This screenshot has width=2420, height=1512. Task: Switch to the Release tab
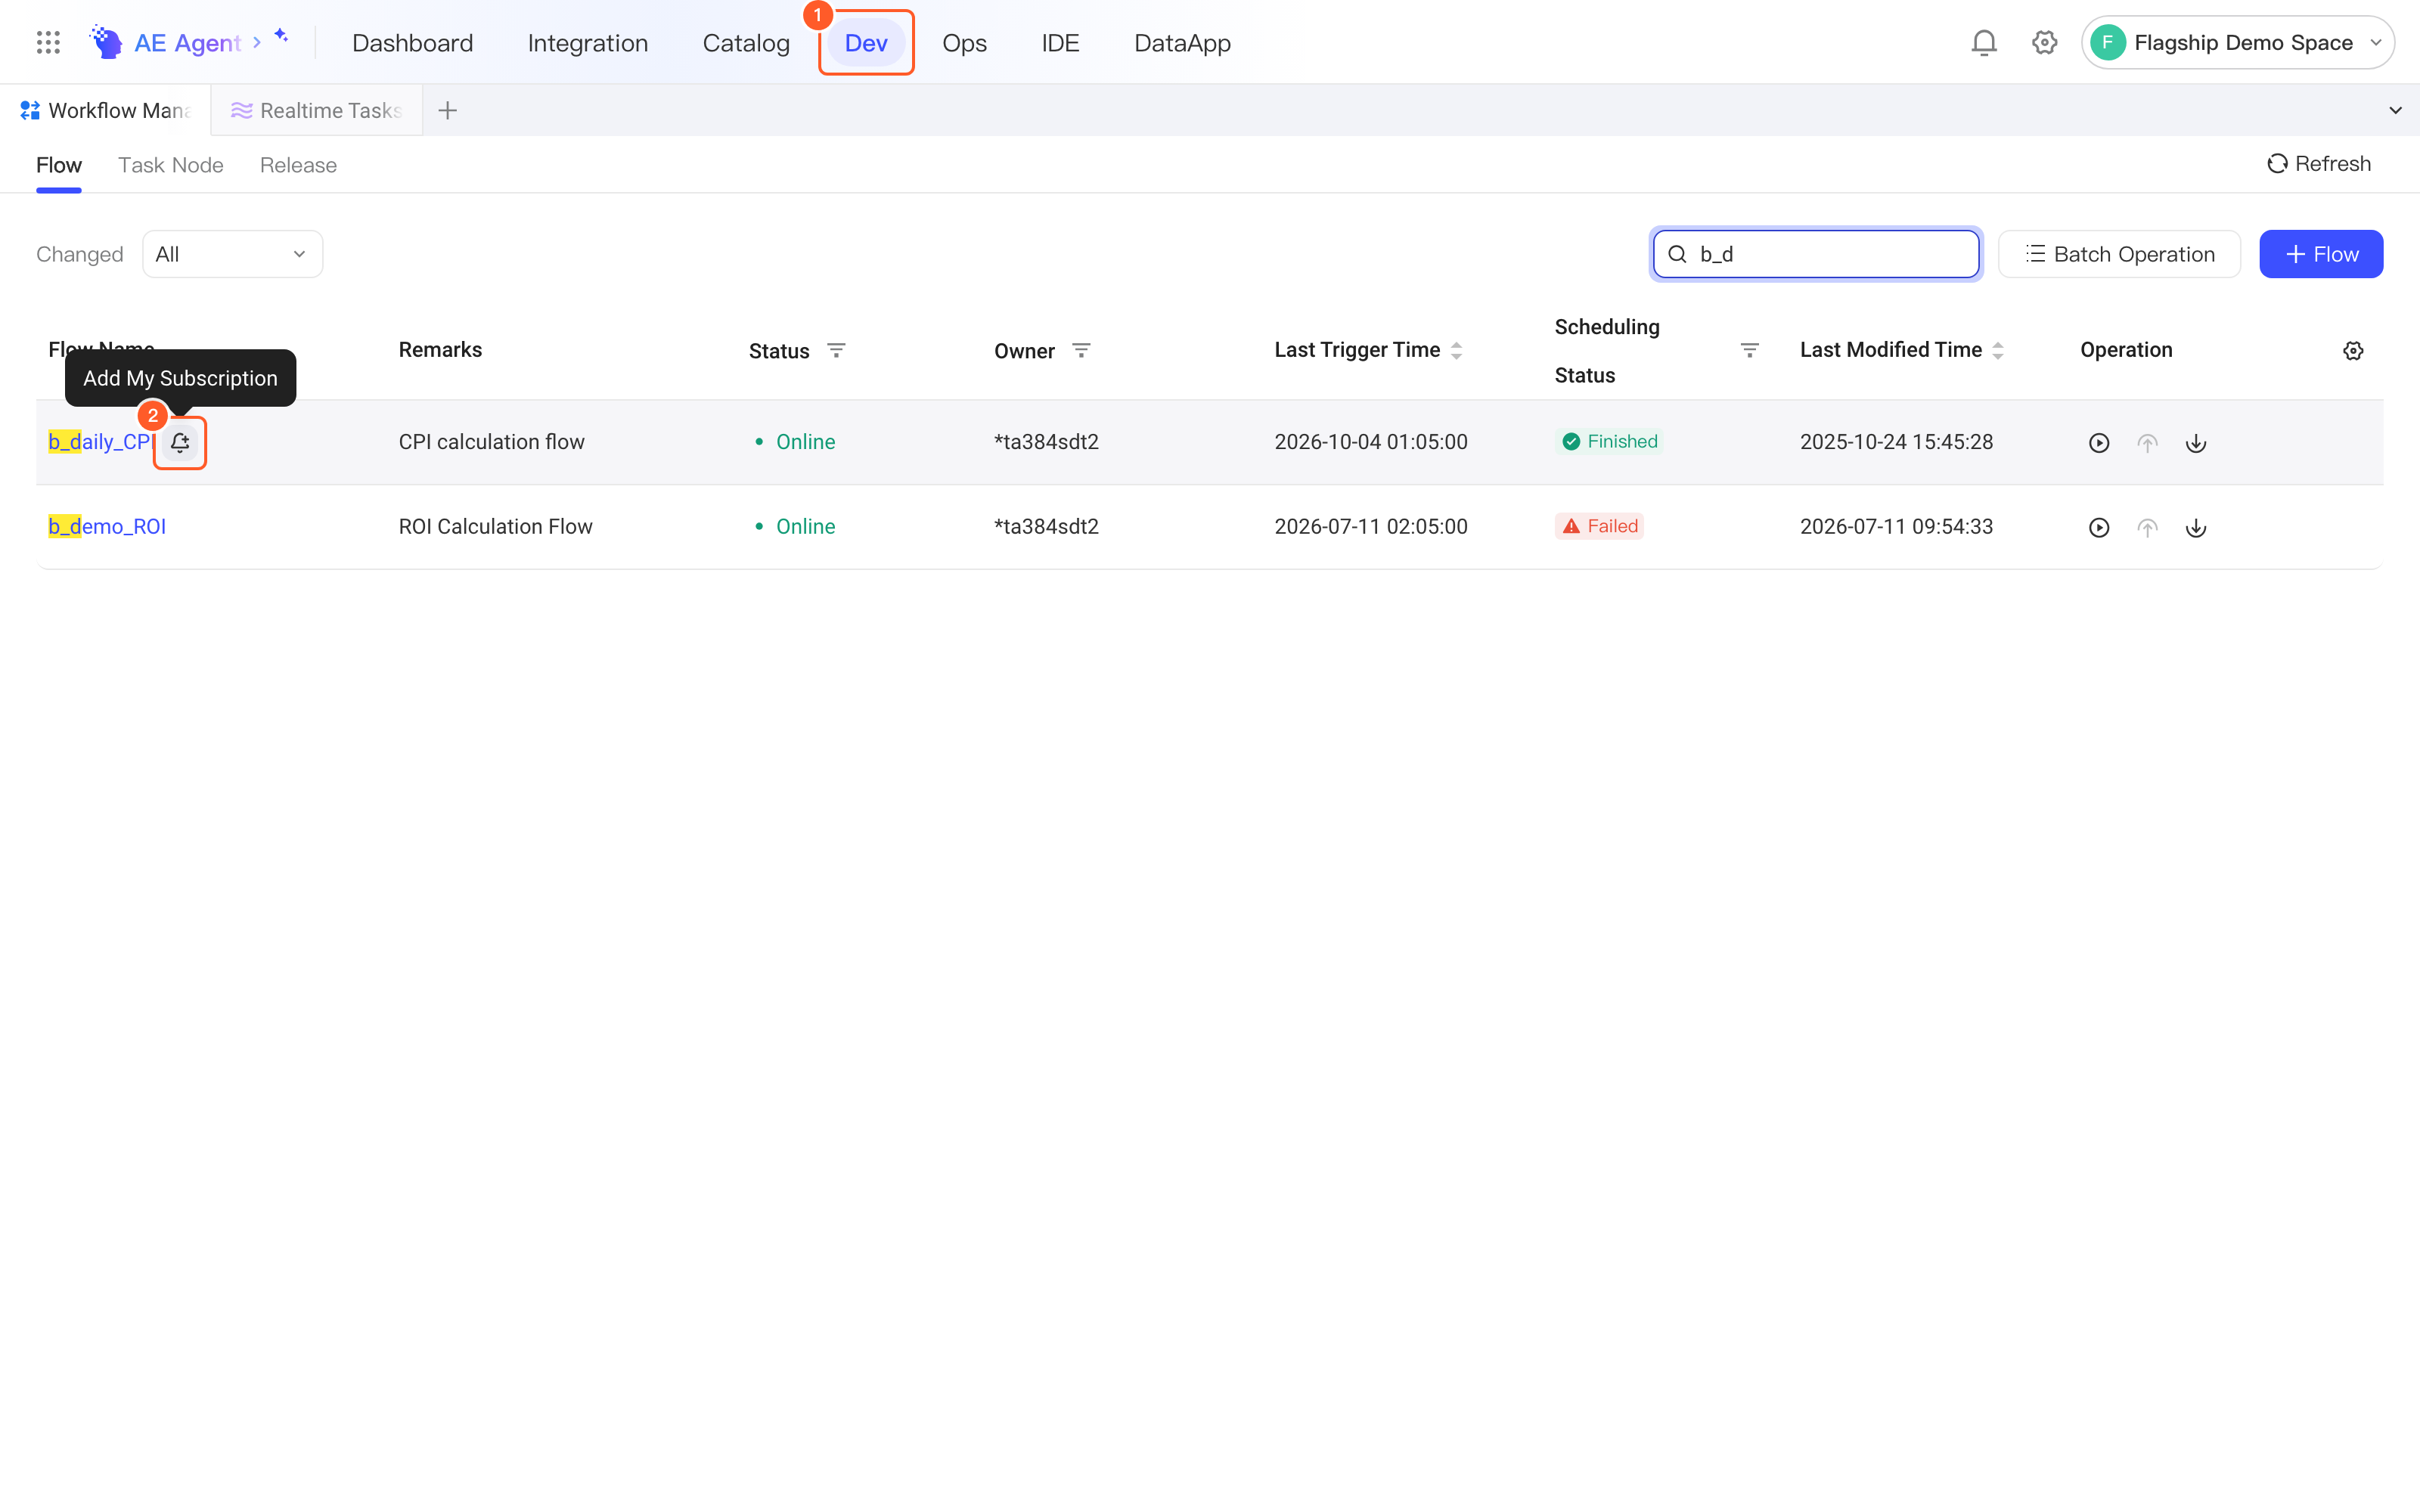[x=298, y=165]
